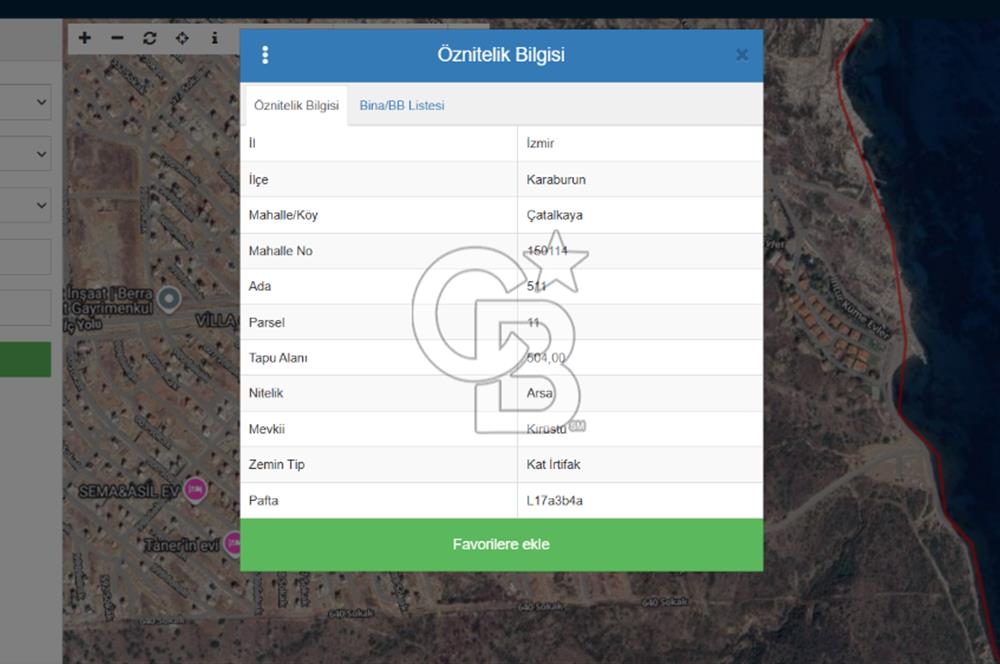Click the gray Berra Gayrimenkul map marker
1000x664 pixels.
point(170,298)
